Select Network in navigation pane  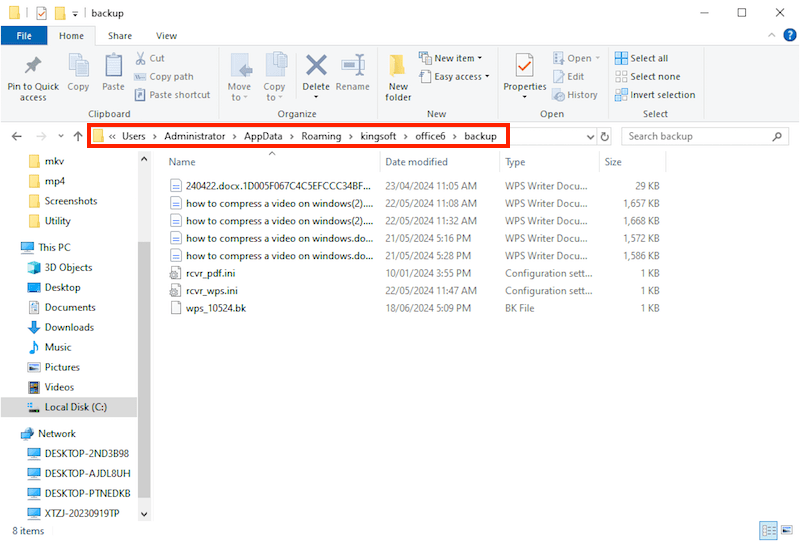pyautogui.click(x=57, y=433)
